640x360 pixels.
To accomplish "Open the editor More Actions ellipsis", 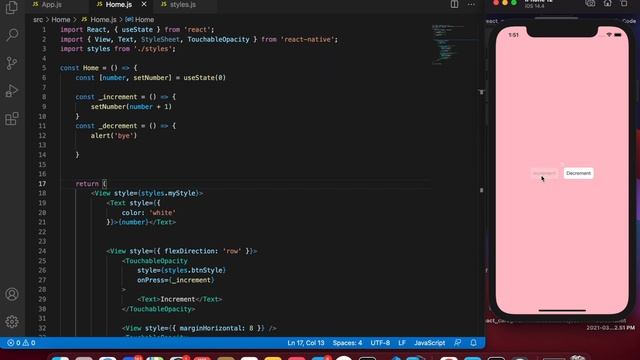I will 471,4.
